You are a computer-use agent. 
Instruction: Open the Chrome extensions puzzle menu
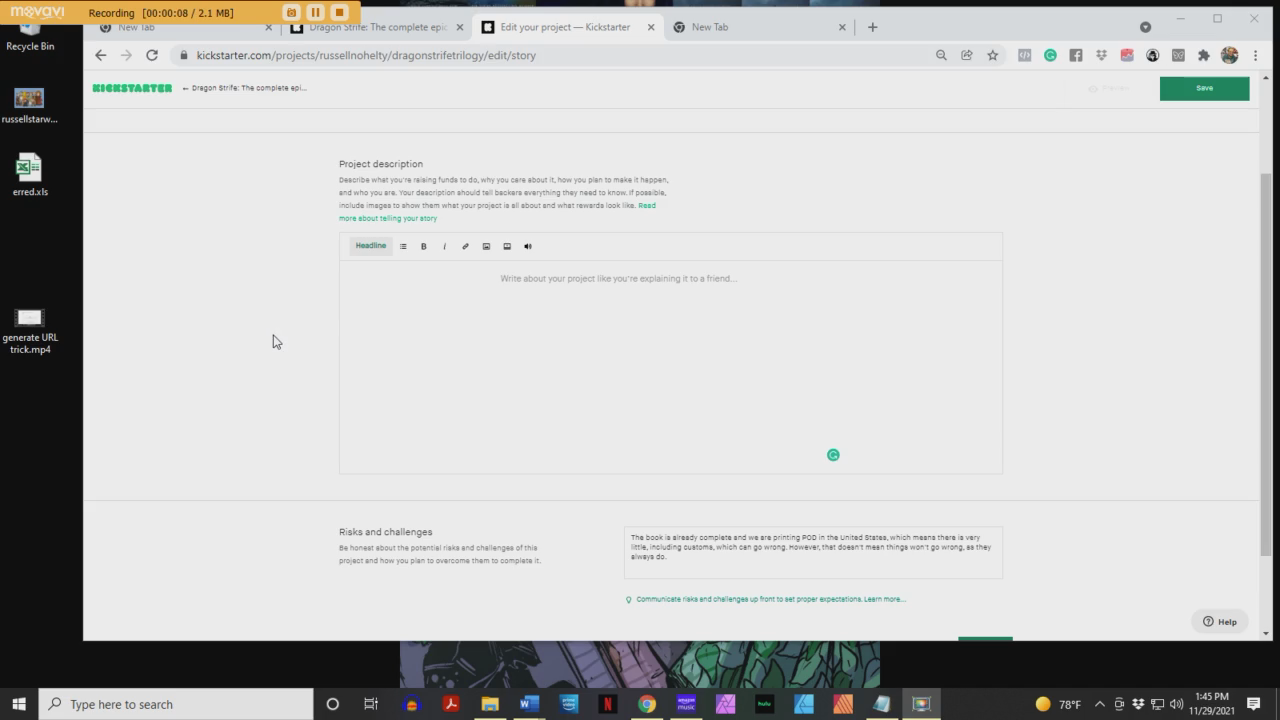click(1204, 55)
